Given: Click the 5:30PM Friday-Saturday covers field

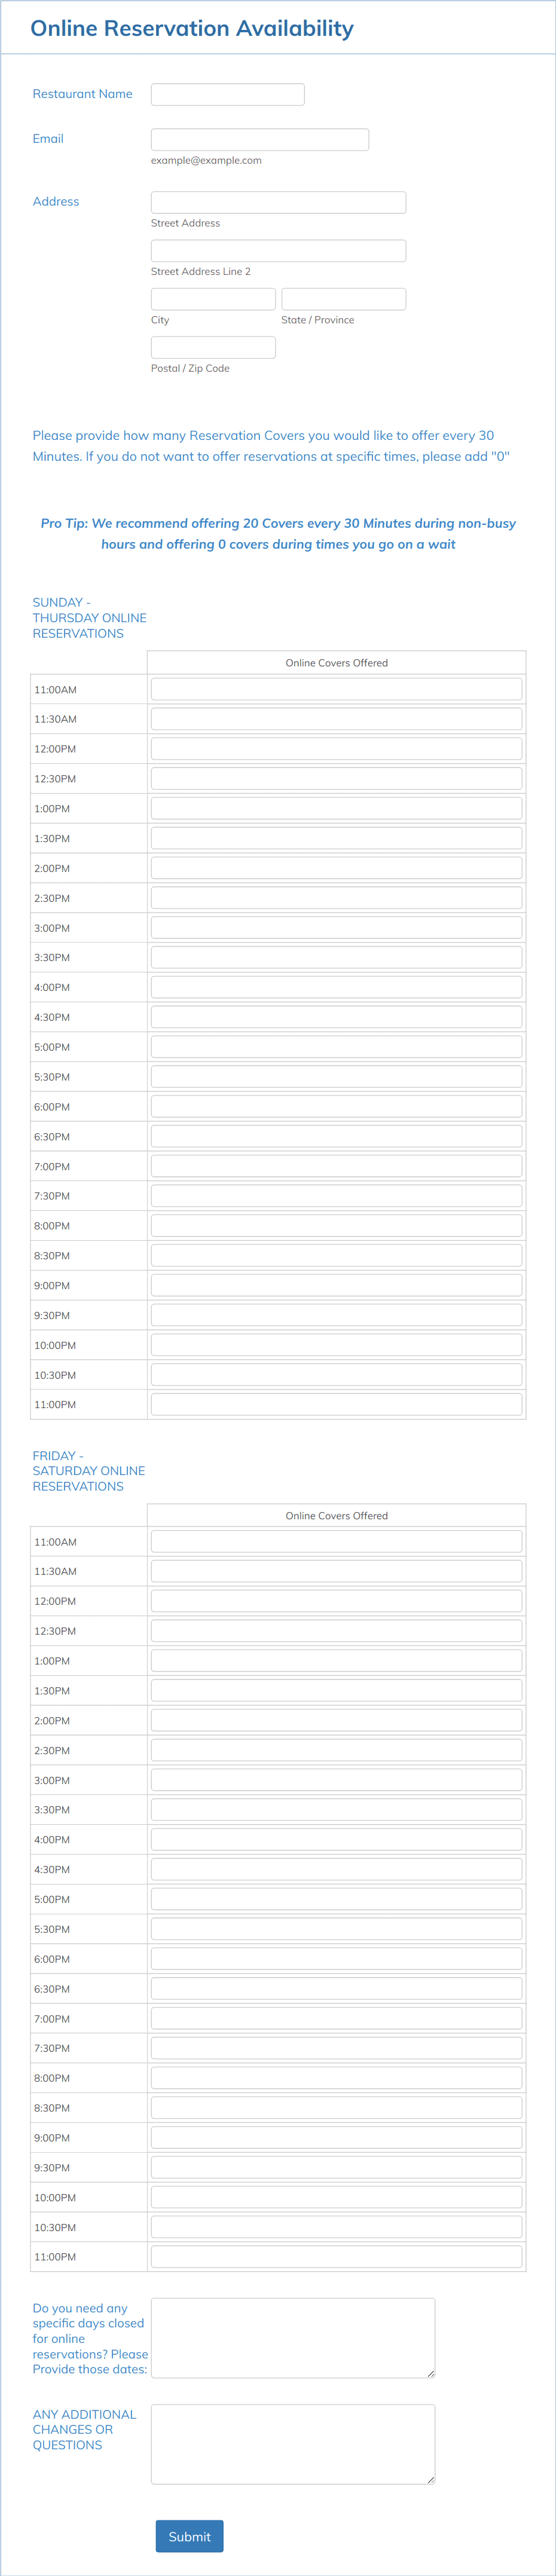Looking at the screenshot, I should point(336,1928).
